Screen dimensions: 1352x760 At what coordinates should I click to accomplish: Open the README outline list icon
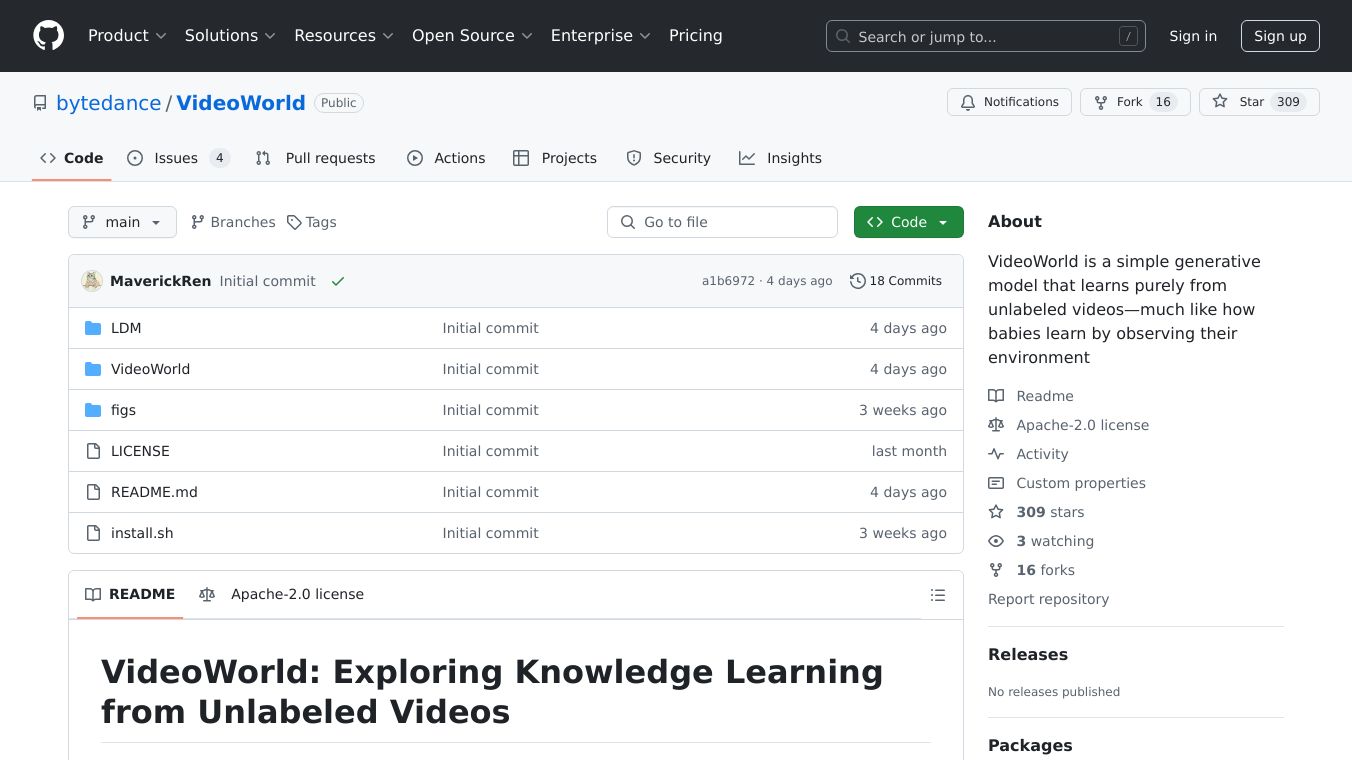click(x=937, y=595)
